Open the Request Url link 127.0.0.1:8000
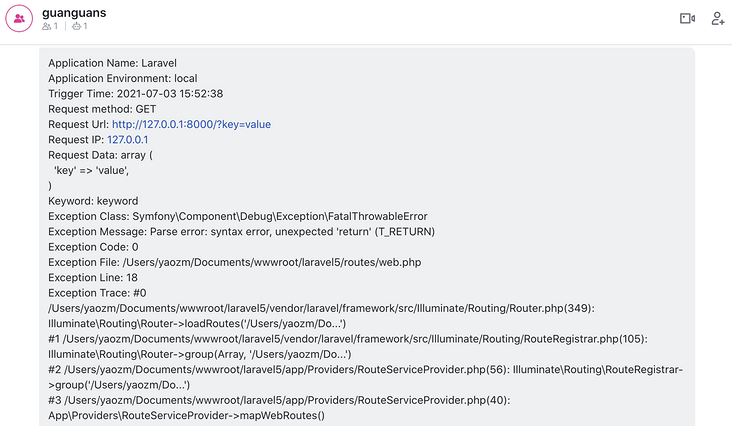 click(191, 125)
